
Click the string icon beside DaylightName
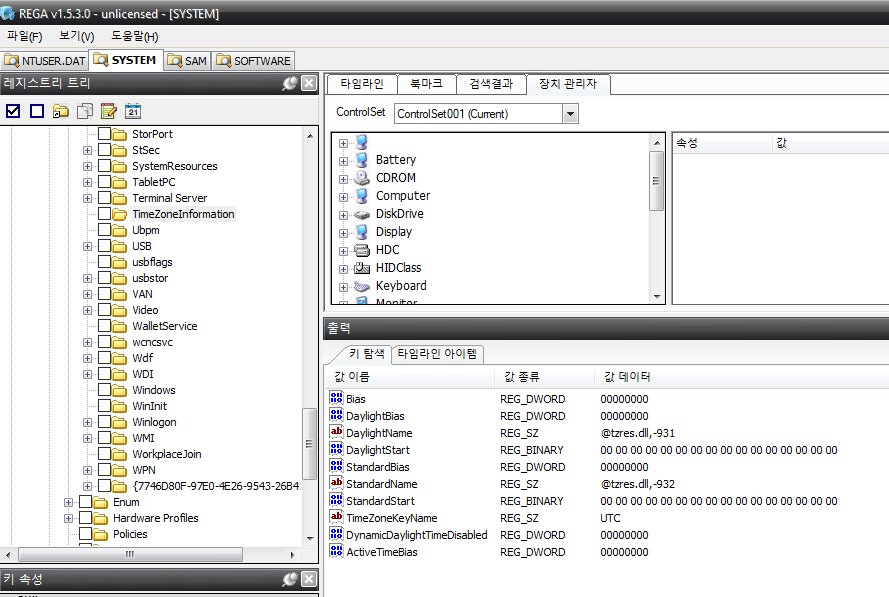tap(336, 432)
